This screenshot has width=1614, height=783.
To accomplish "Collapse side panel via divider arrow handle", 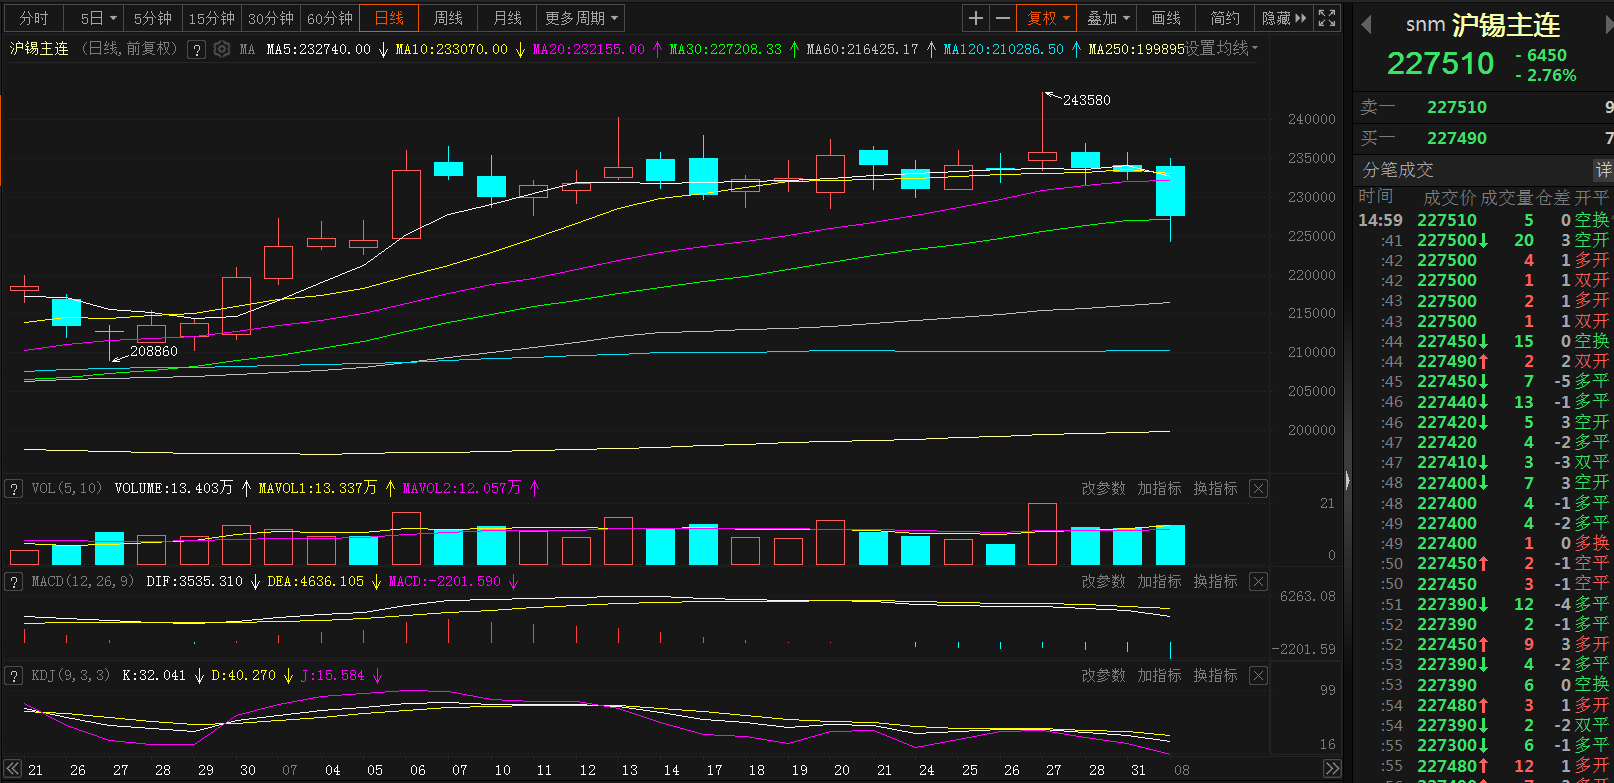I will 1346,481.
